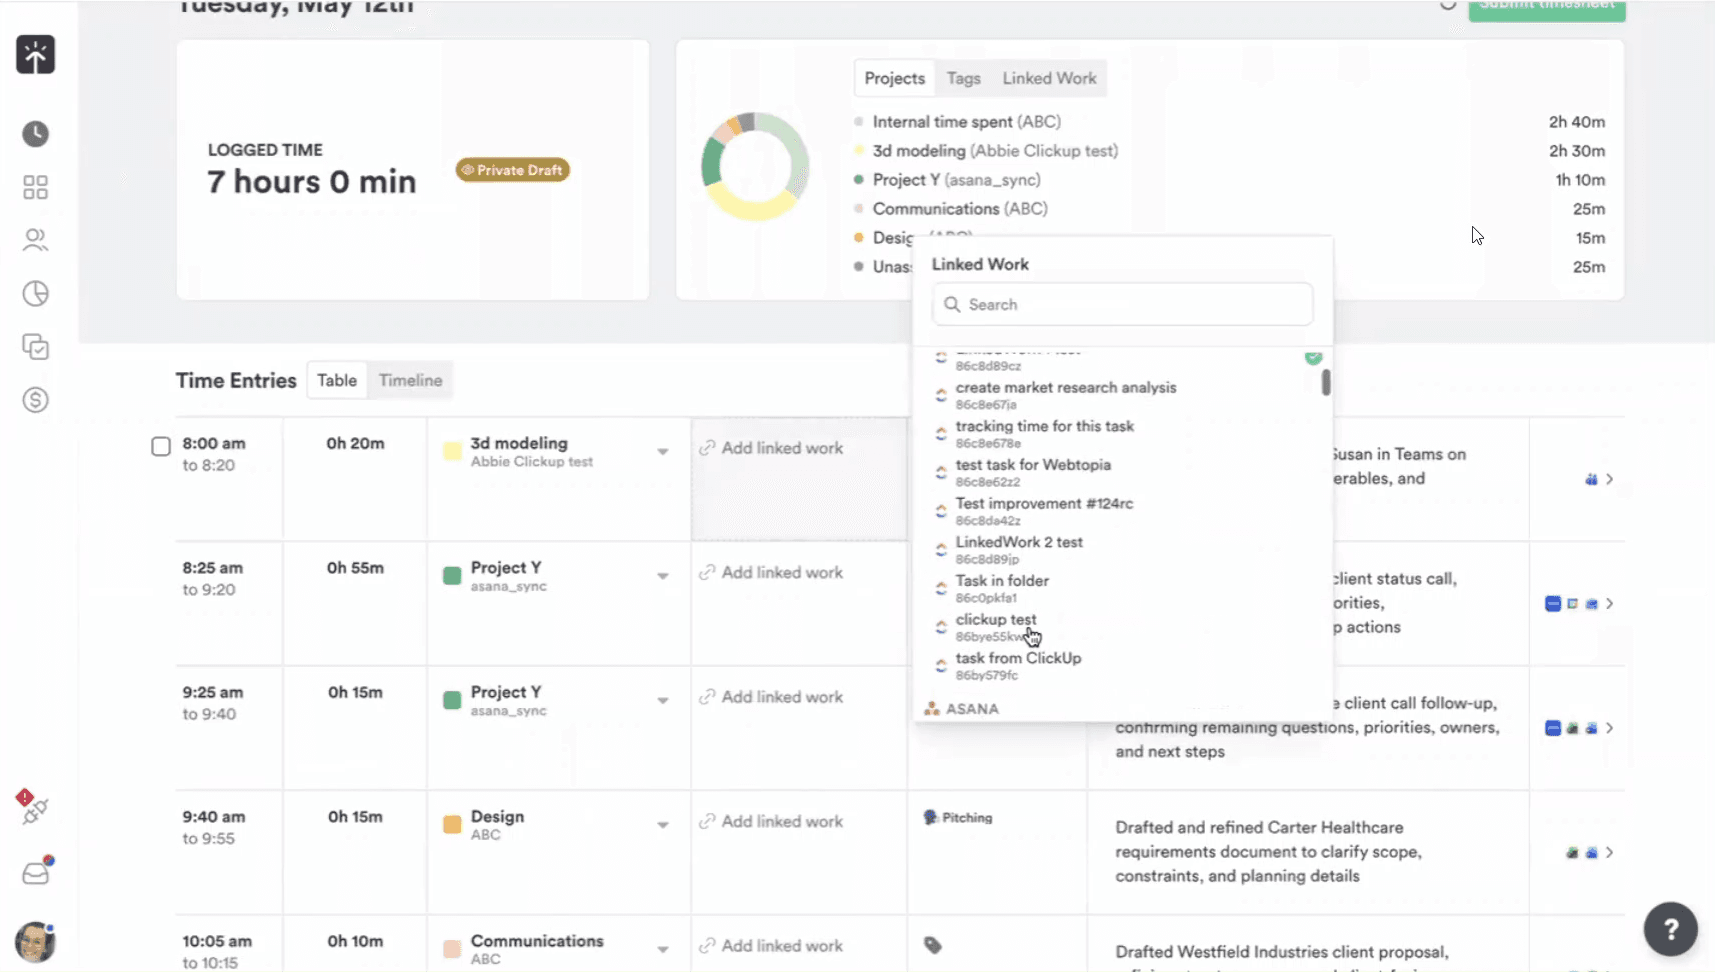Click the activity app icon in 8:00 am row

tap(1591, 479)
